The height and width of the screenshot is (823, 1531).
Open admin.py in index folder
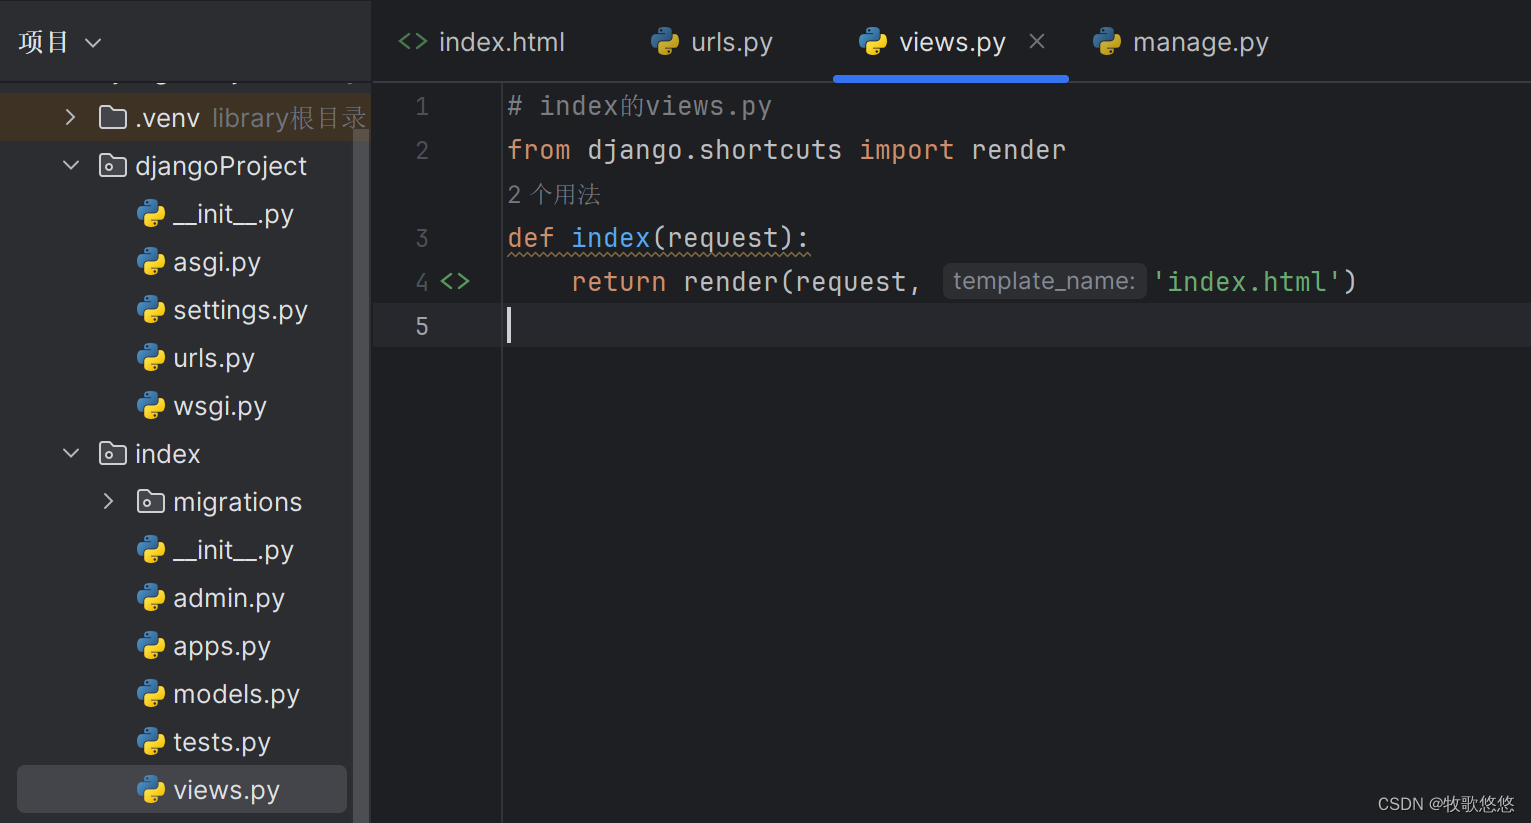(229, 598)
